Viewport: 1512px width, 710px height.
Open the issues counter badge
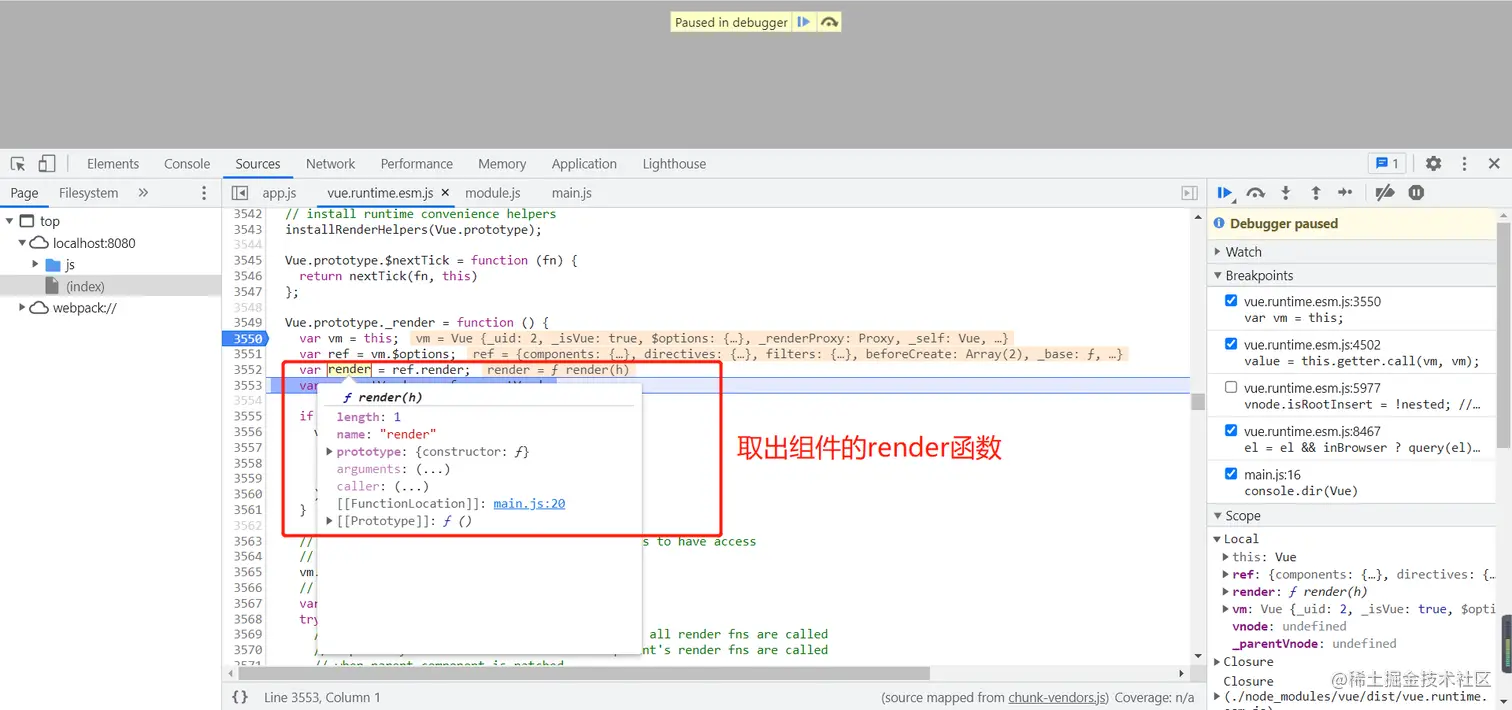1387,163
